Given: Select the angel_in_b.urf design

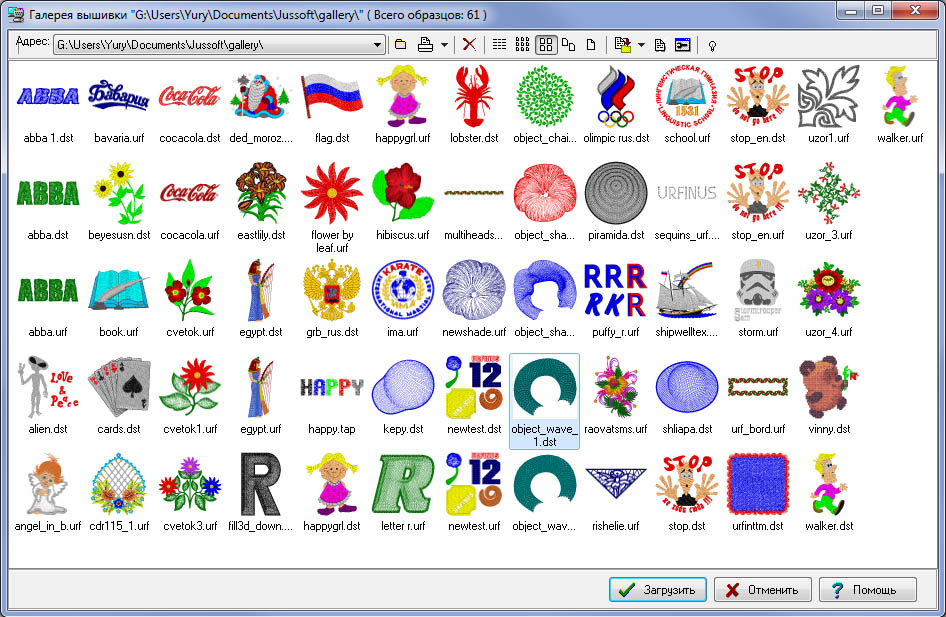Looking at the screenshot, I should click(x=48, y=485).
